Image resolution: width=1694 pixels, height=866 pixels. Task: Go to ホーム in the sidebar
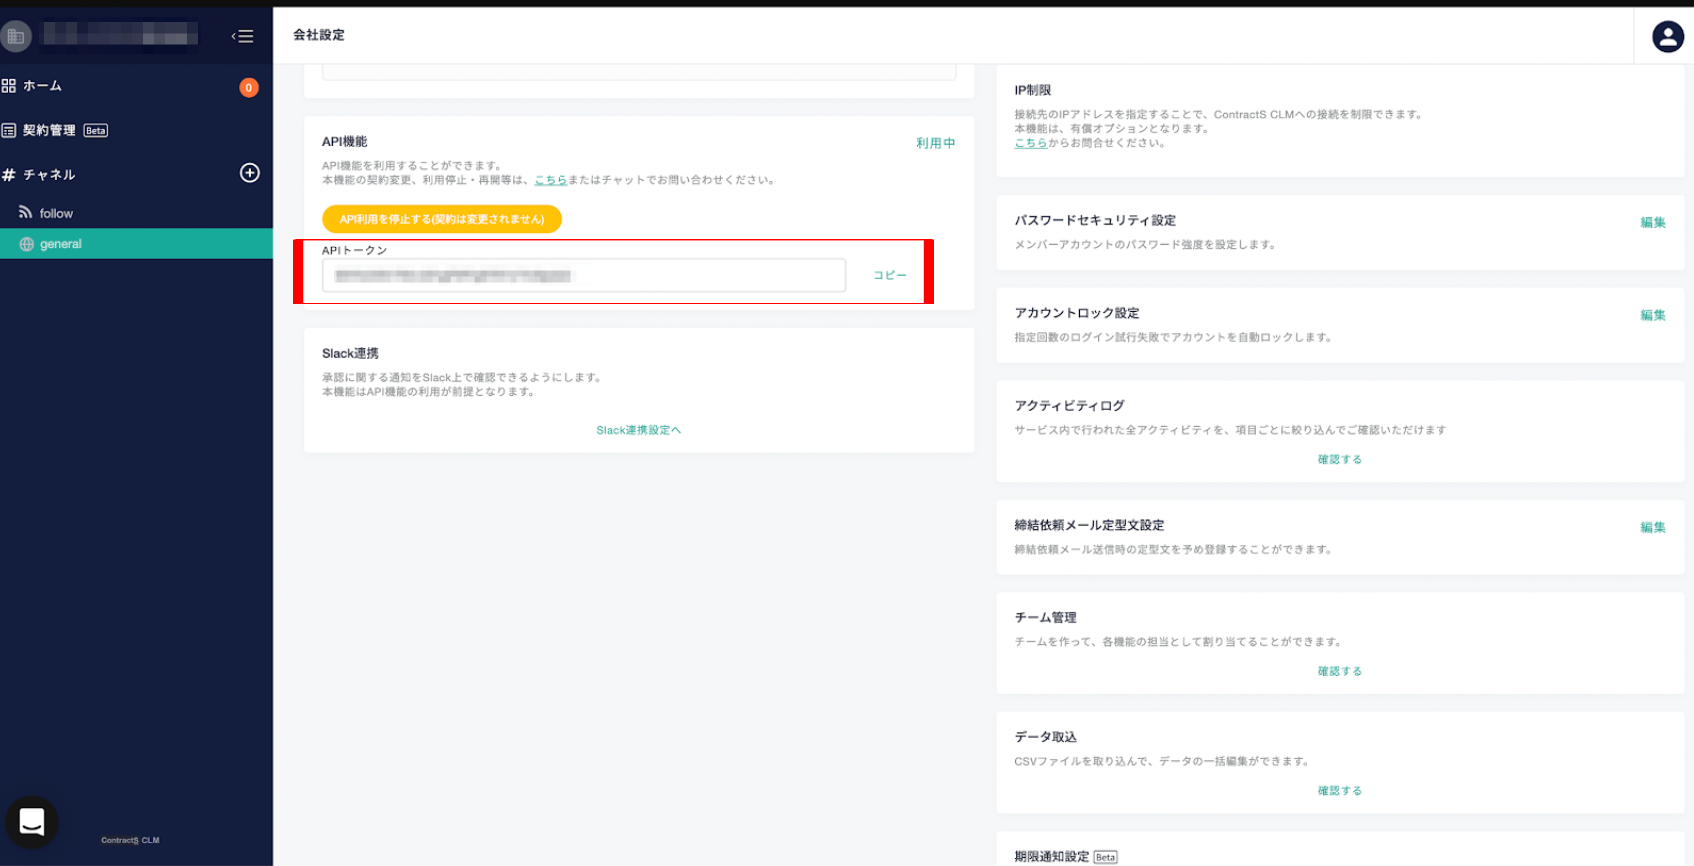(42, 86)
